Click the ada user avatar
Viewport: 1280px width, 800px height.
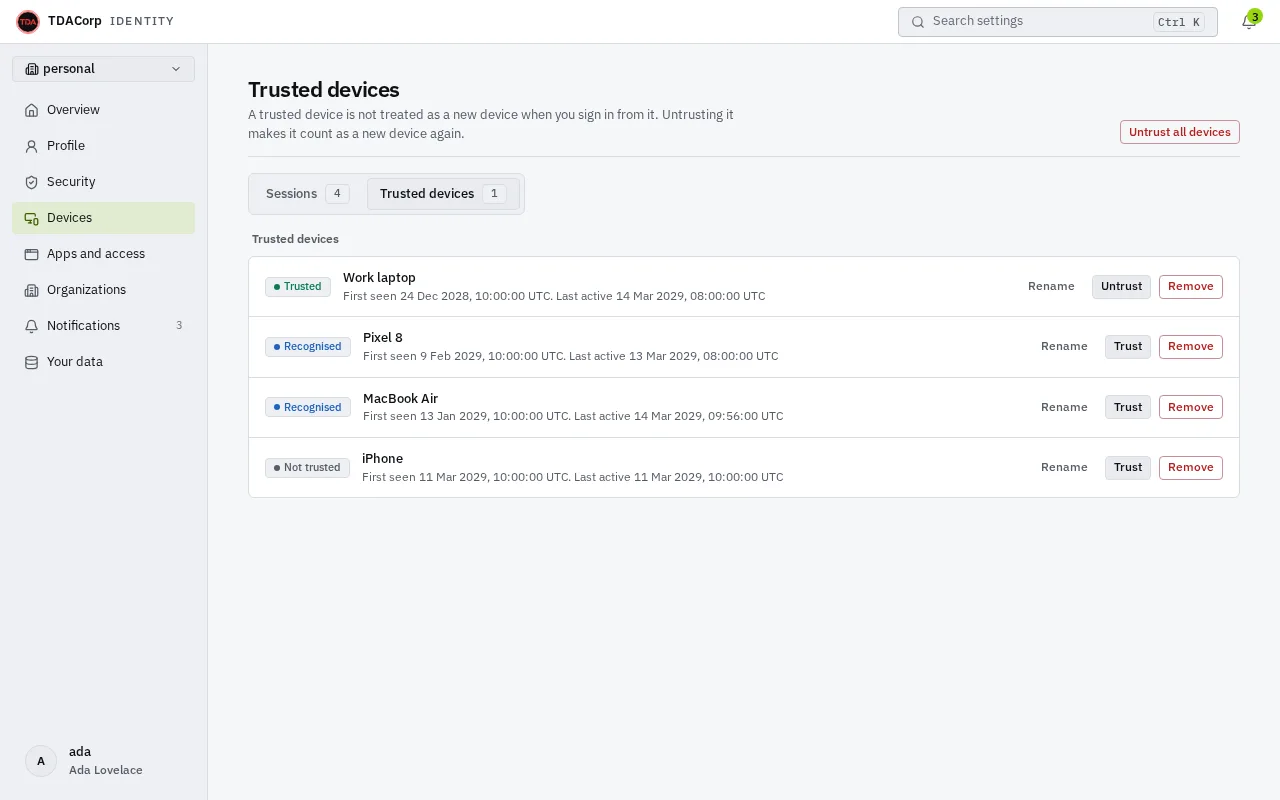41,761
